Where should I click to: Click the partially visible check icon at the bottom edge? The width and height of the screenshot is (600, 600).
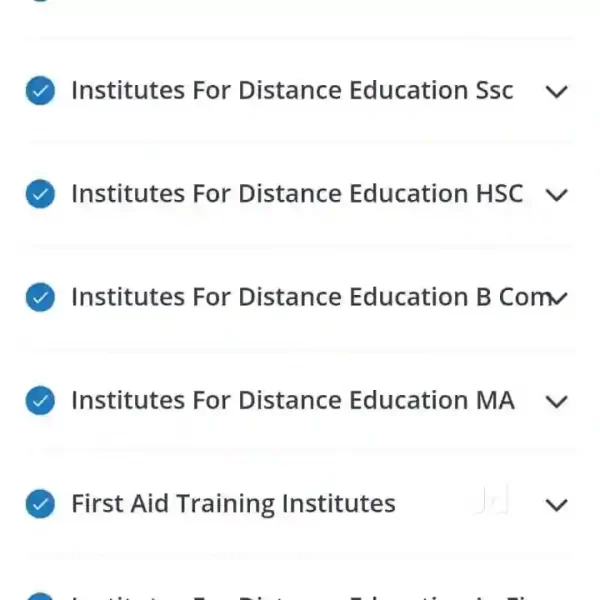tap(40, 596)
